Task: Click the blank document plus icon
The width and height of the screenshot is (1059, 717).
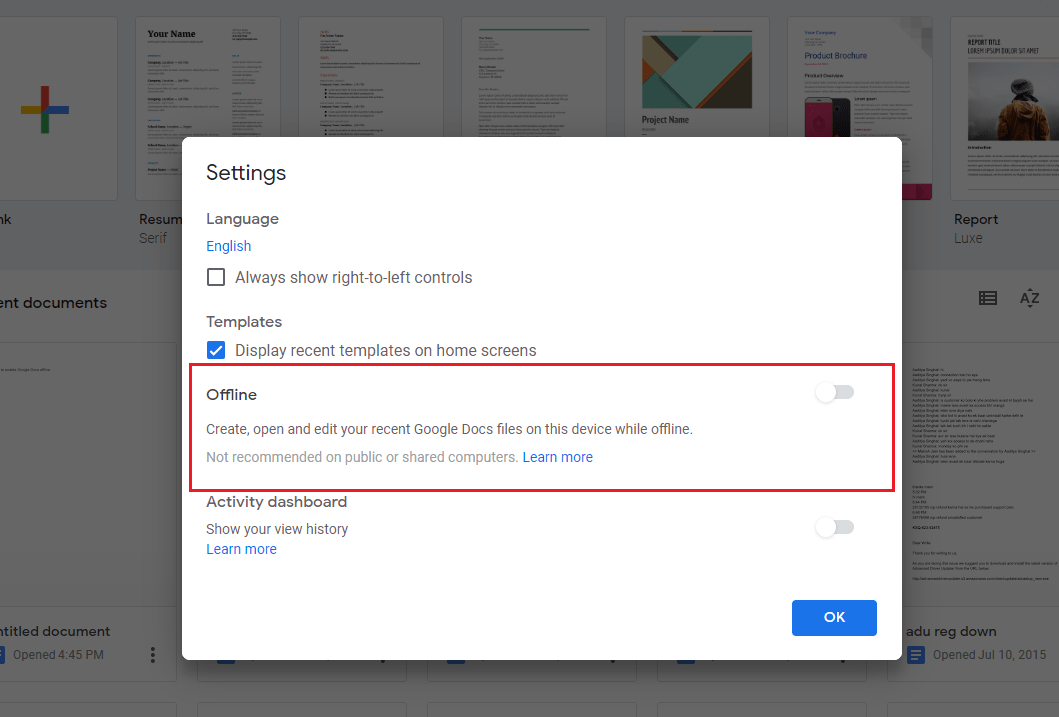Action: [x=45, y=108]
